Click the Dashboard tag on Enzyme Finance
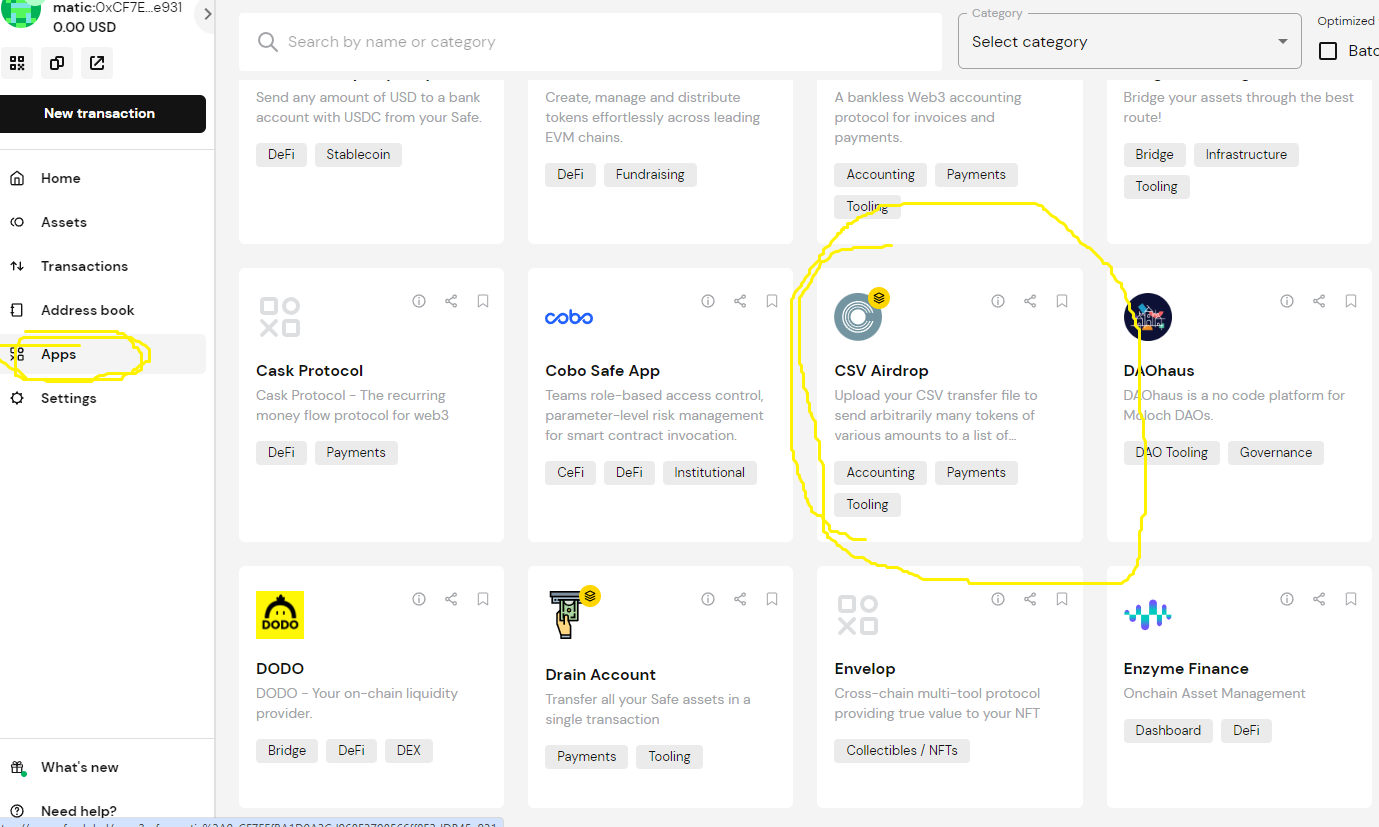The width and height of the screenshot is (1379, 827). click(1168, 731)
